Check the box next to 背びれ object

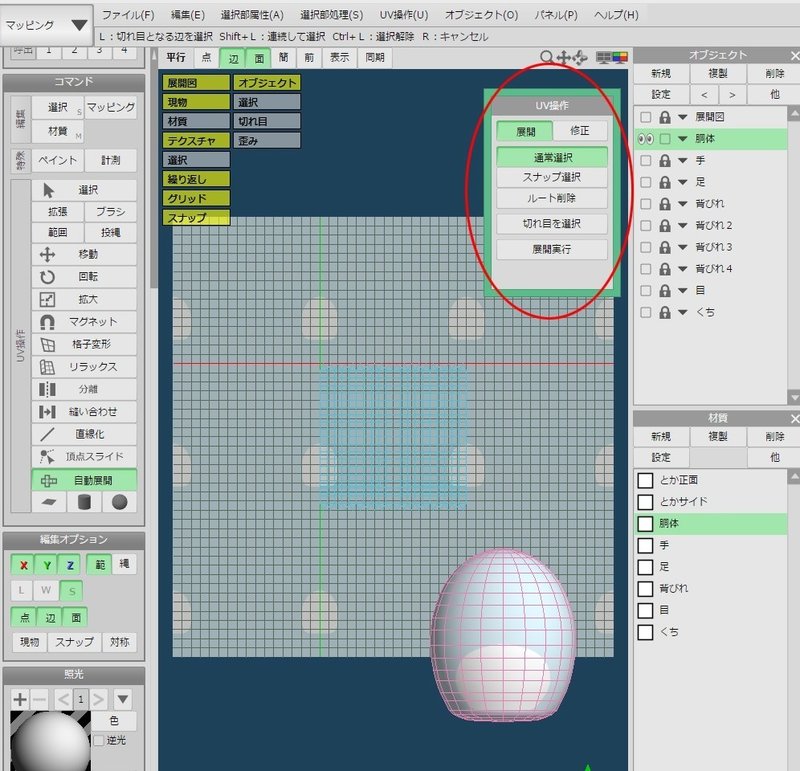pos(645,204)
